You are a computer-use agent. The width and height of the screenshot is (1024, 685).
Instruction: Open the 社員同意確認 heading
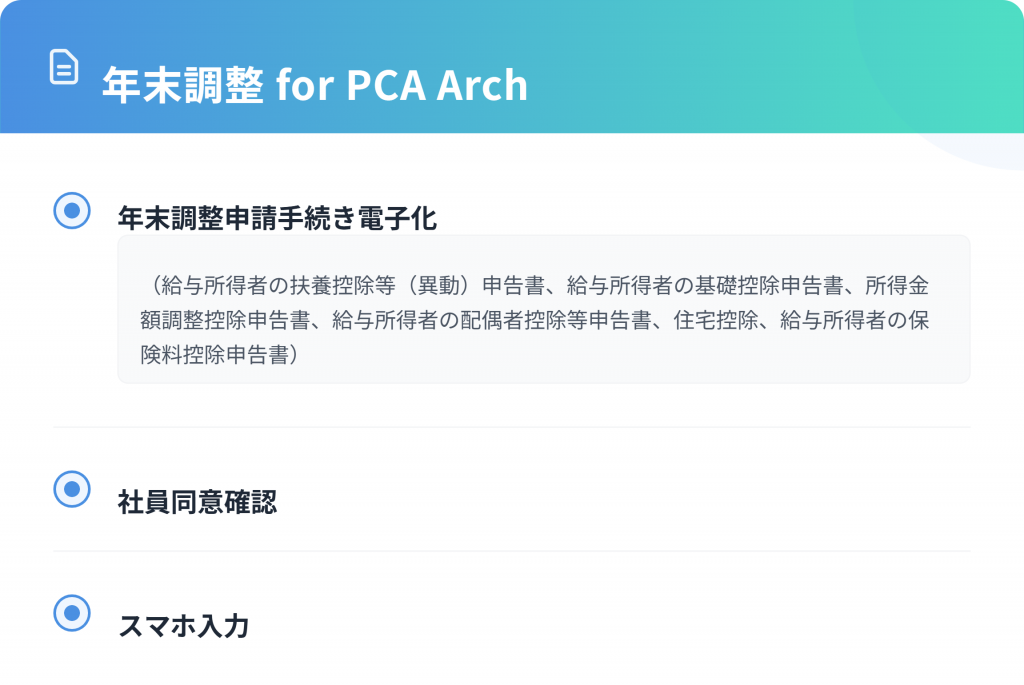click(197, 502)
